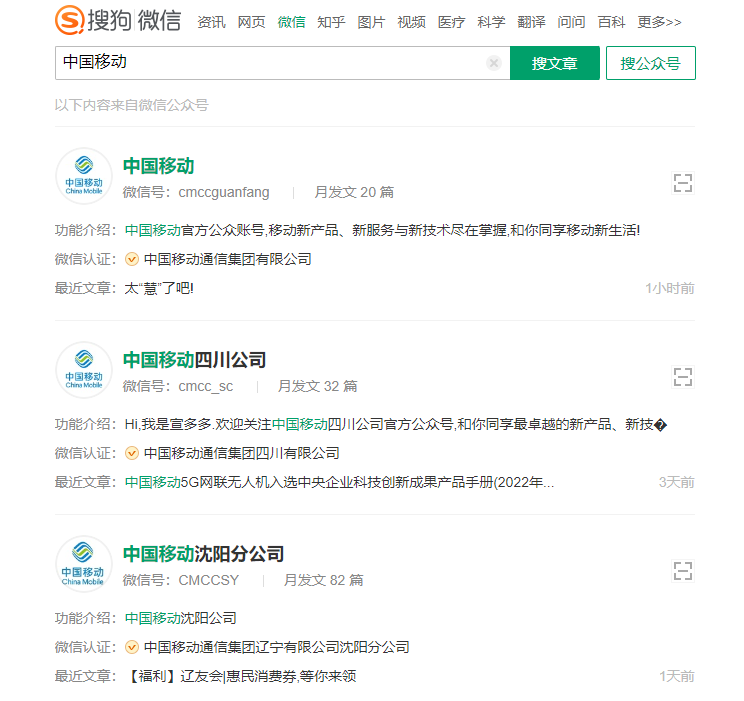Click verification badge next to 辽宁有限公司沈阳分公司

coord(131,647)
